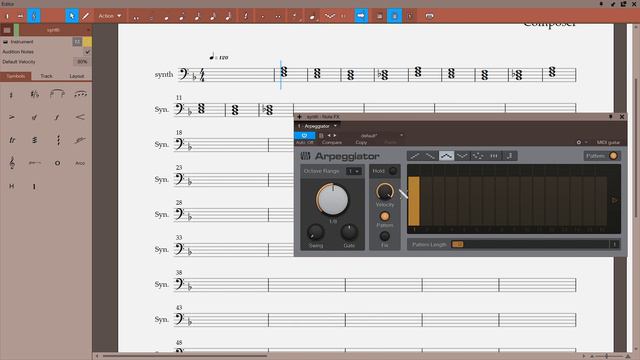Select the next preset arrow
The height and width of the screenshot is (360, 640).
pyautogui.click(x=335, y=135)
